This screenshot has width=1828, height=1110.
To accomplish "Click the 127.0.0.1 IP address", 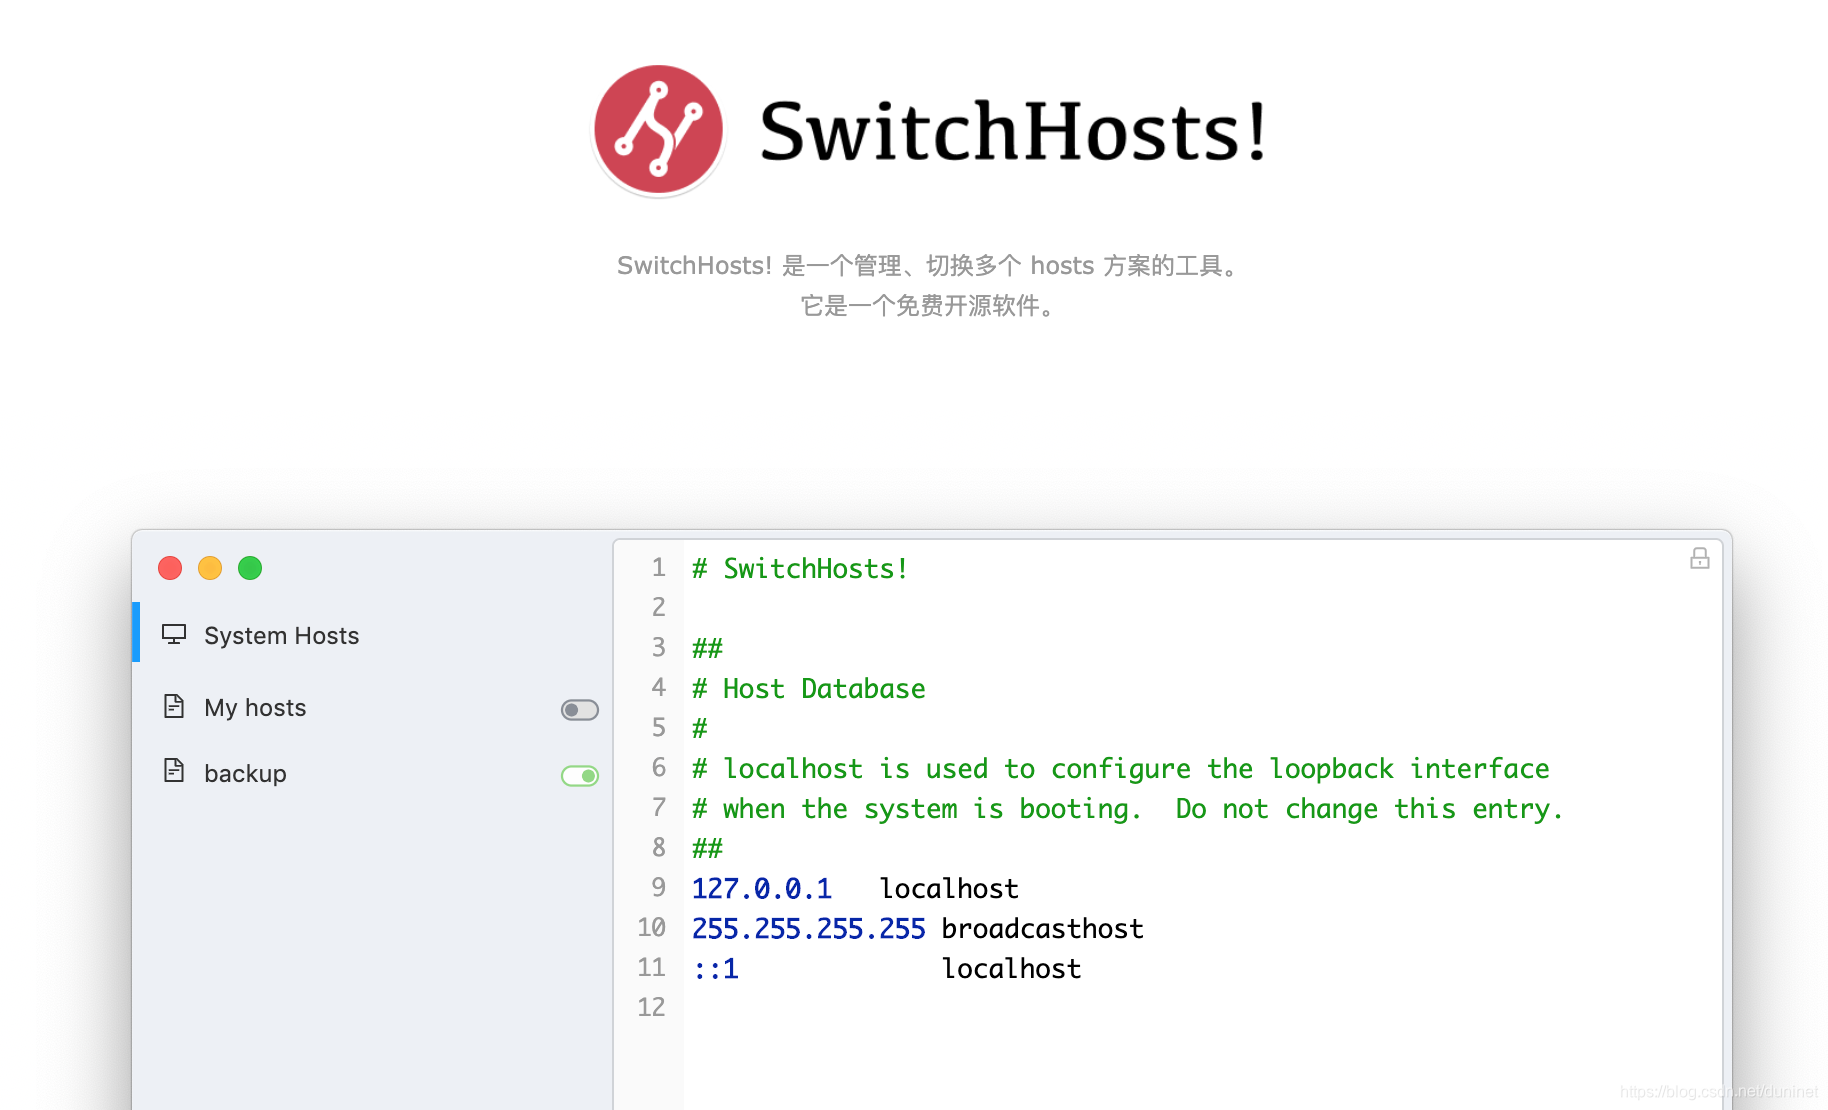I will pos(762,889).
